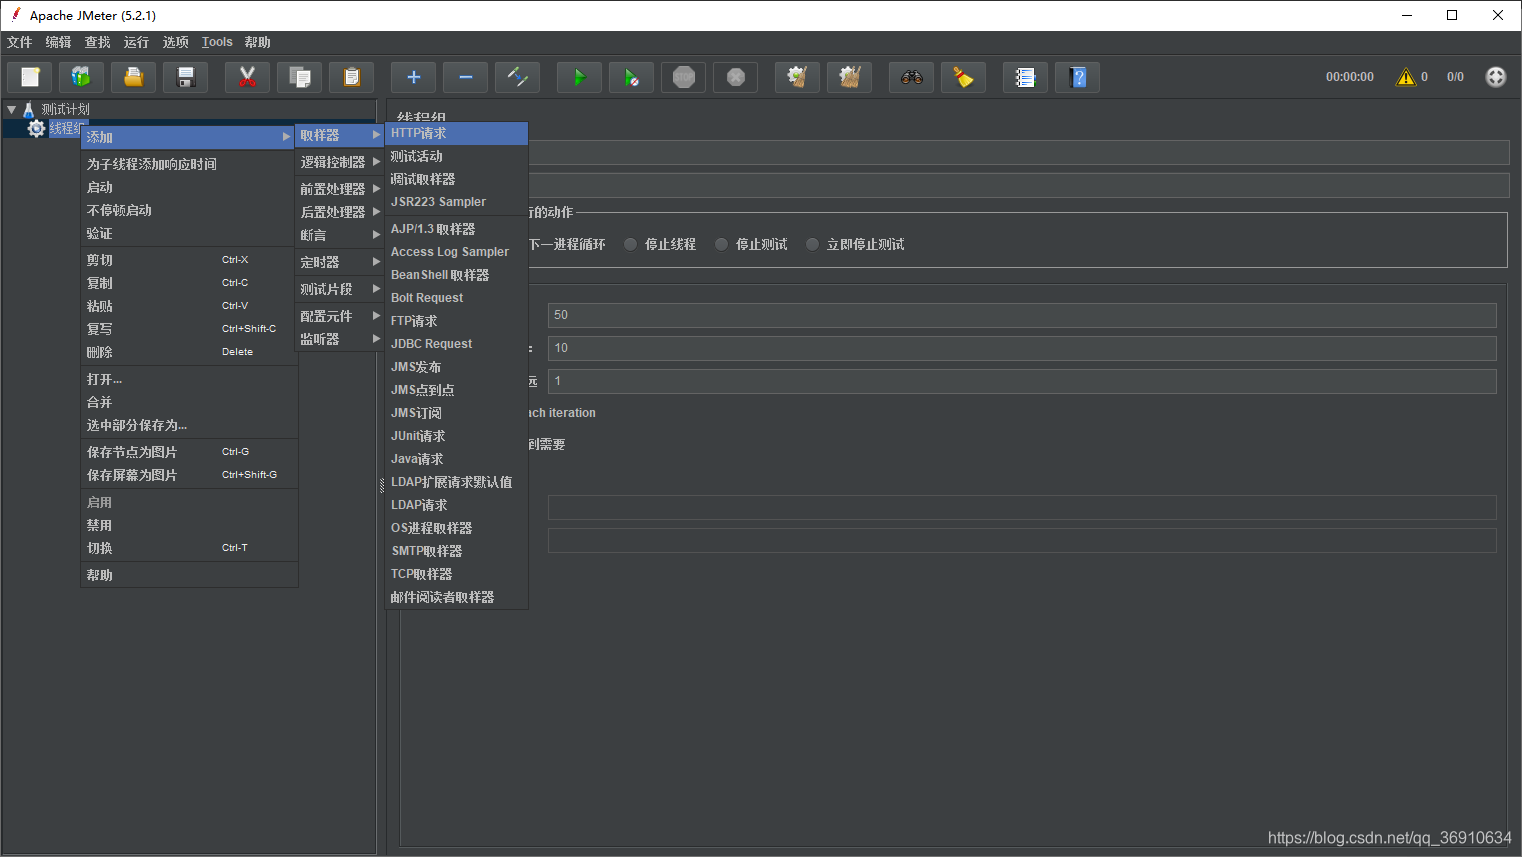
Task: Select FTP请求 menu entry
Action: pos(457,321)
